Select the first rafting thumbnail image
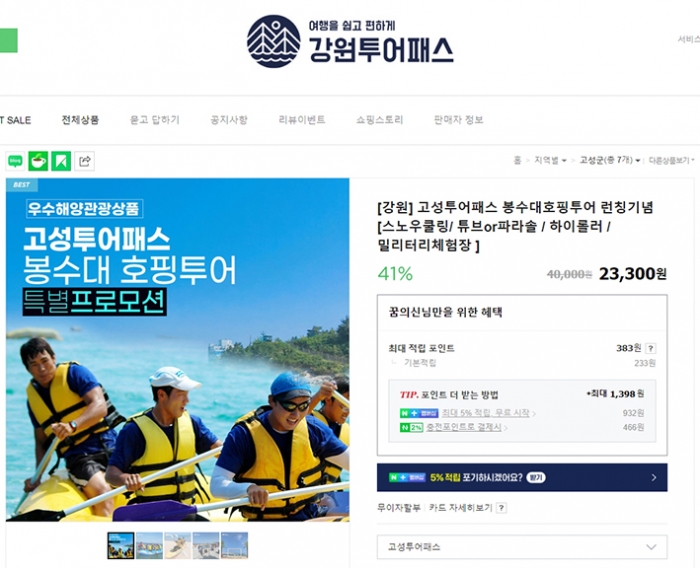This screenshot has height=568, width=700. [121, 545]
